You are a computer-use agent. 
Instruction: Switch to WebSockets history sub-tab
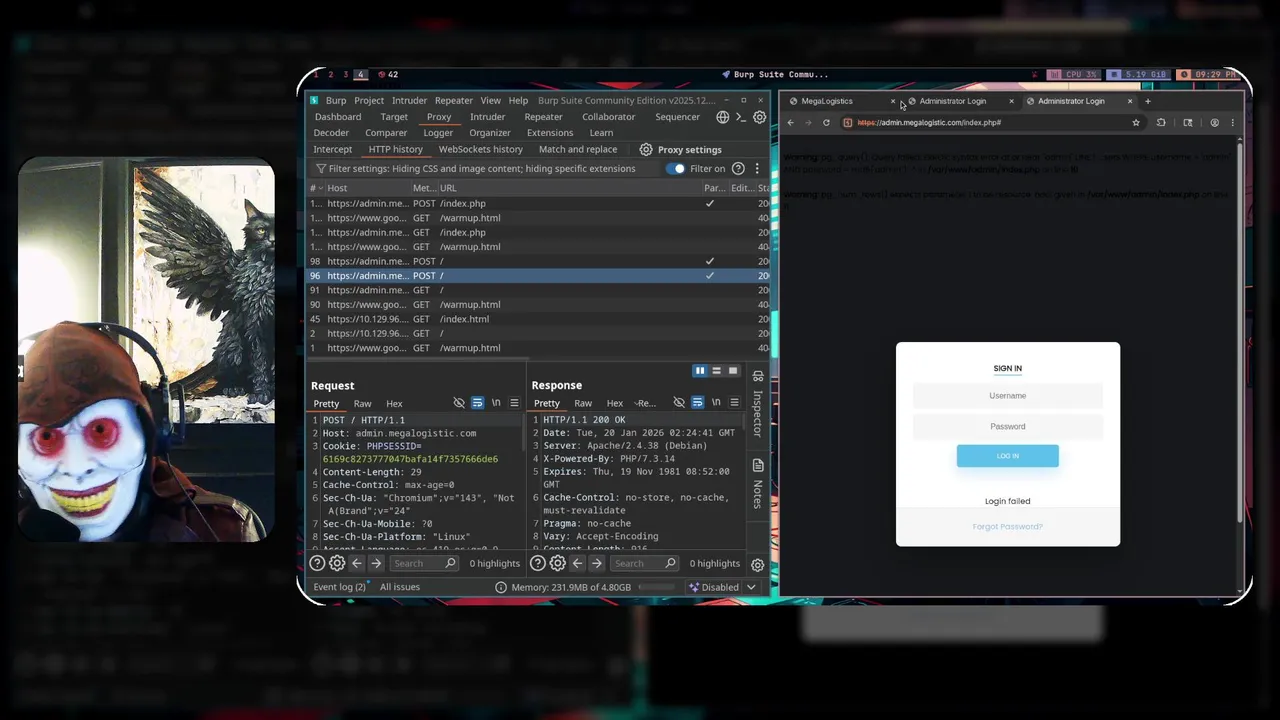coord(481,150)
